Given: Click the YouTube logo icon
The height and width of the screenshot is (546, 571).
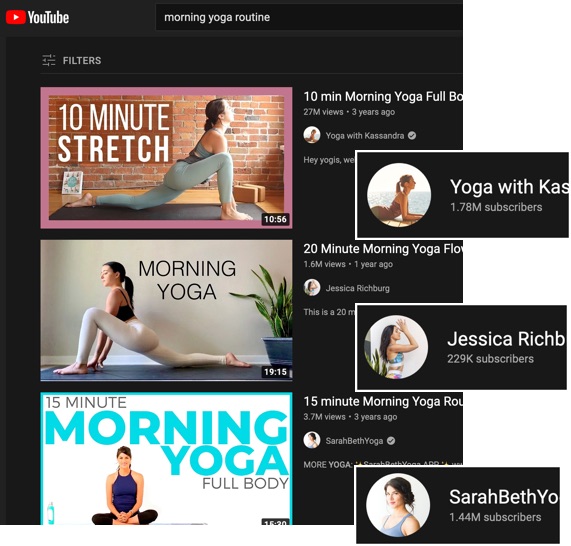Looking at the screenshot, I should coord(37,17).
